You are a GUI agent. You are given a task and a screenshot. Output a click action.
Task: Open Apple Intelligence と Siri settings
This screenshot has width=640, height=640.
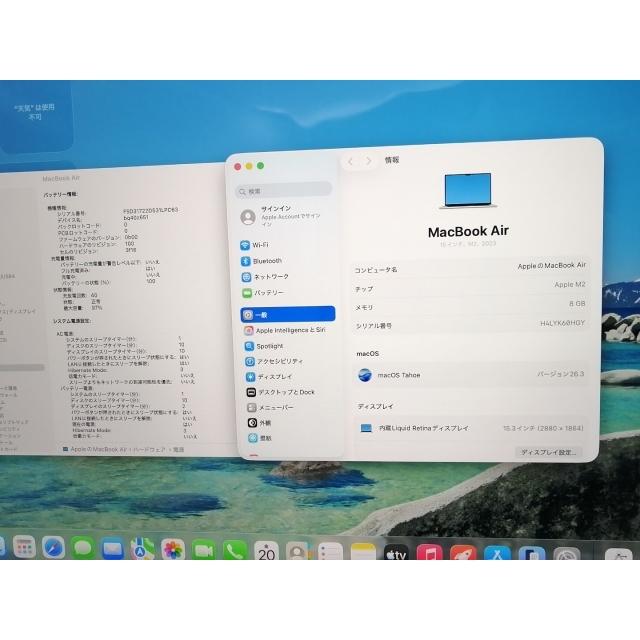point(288,330)
